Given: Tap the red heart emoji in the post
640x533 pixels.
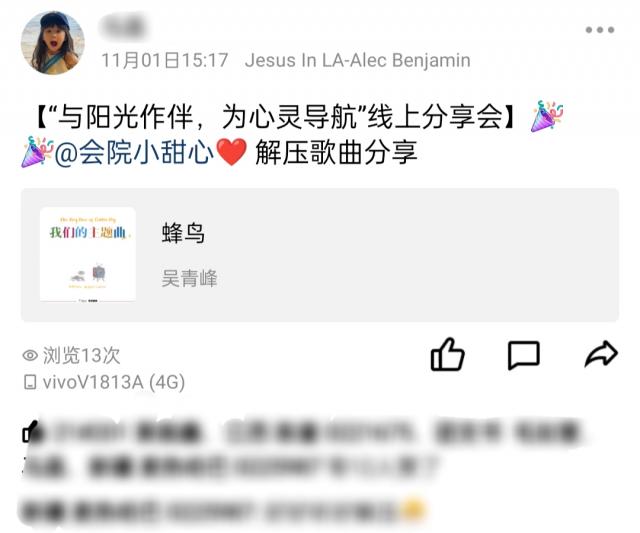Looking at the screenshot, I should (231, 152).
